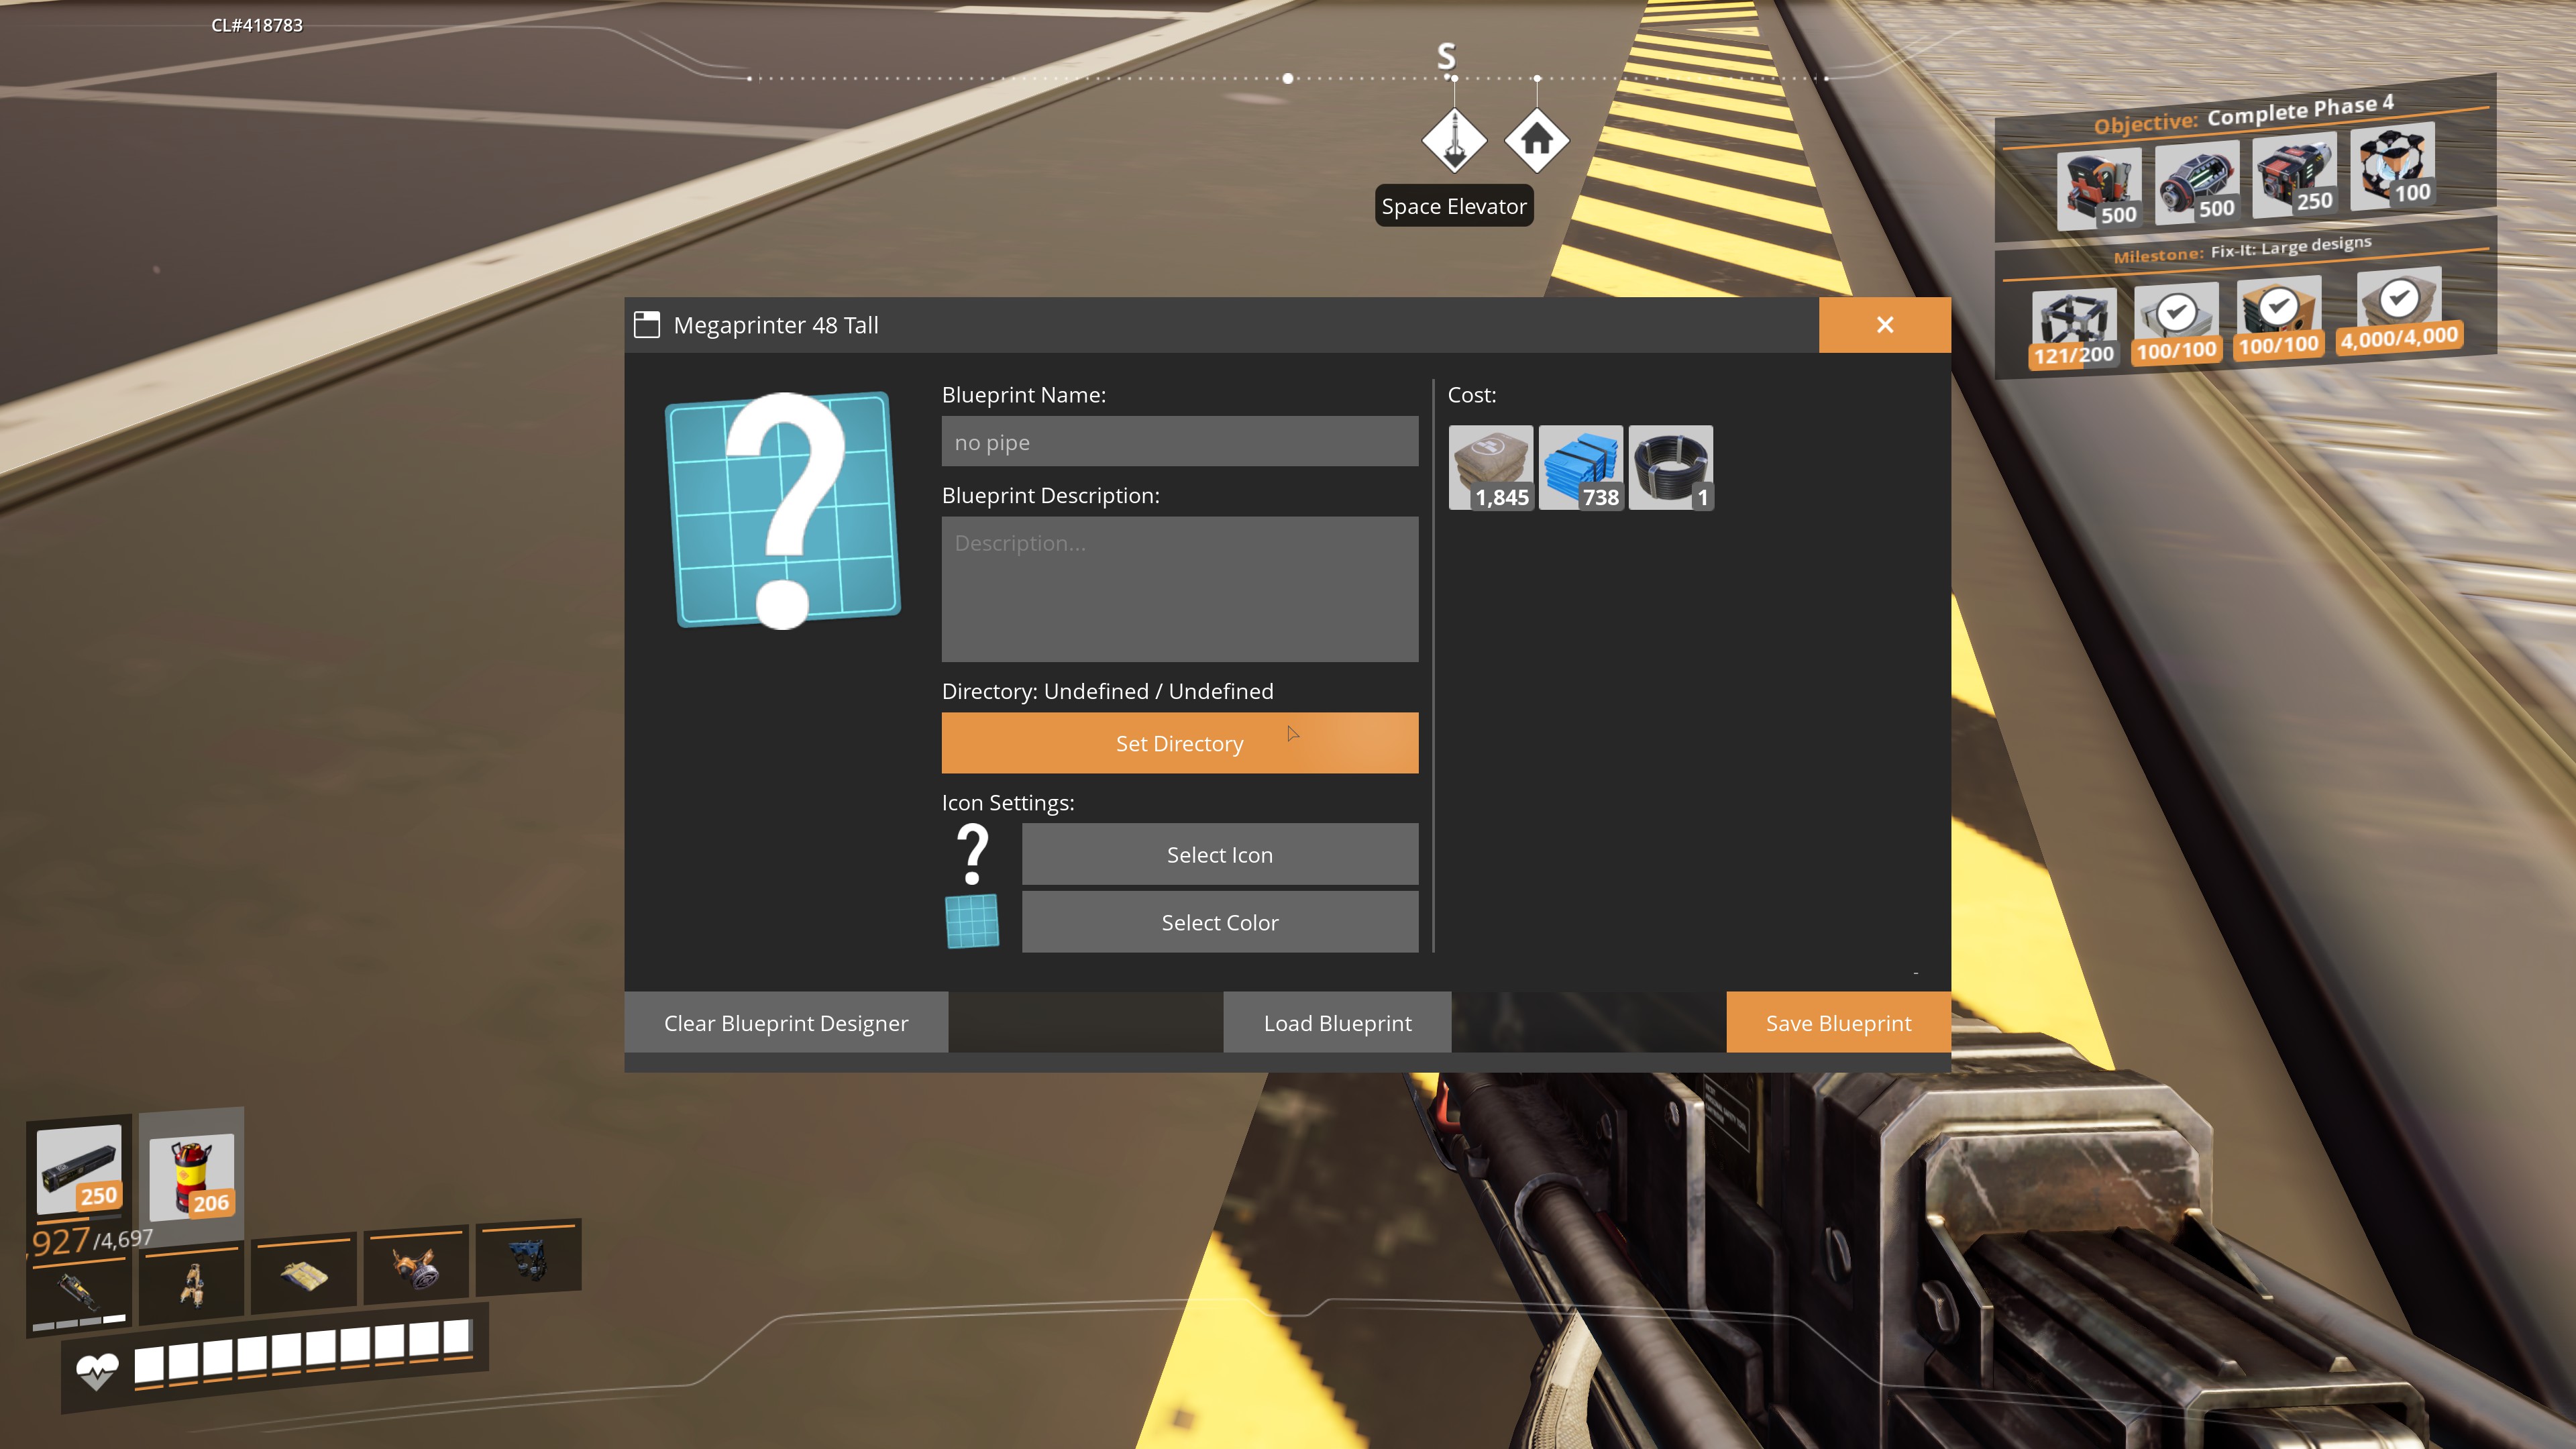
Task: Close the Megaprinter 48 Tall window
Action: [x=1884, y=324]
